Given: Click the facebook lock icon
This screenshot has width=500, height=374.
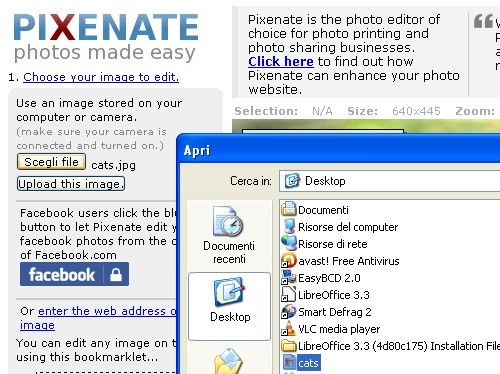Looking at the screenshot, I should pyautogui.click(x=116, y=275).
